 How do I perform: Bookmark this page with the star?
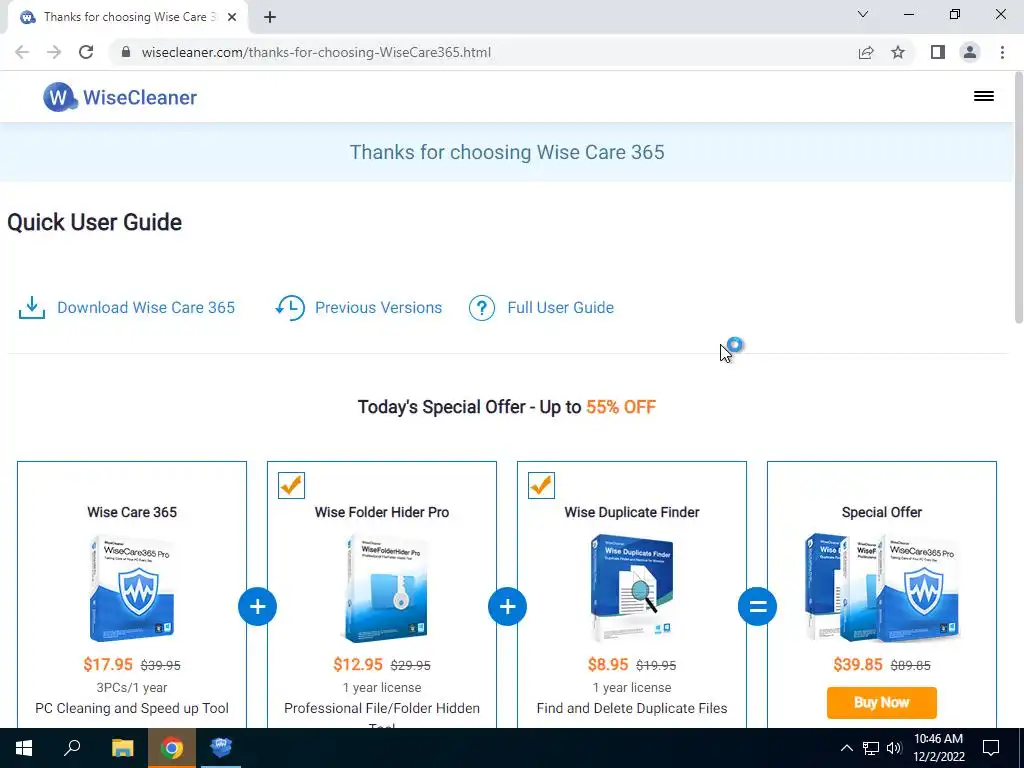tap(898, 52)
